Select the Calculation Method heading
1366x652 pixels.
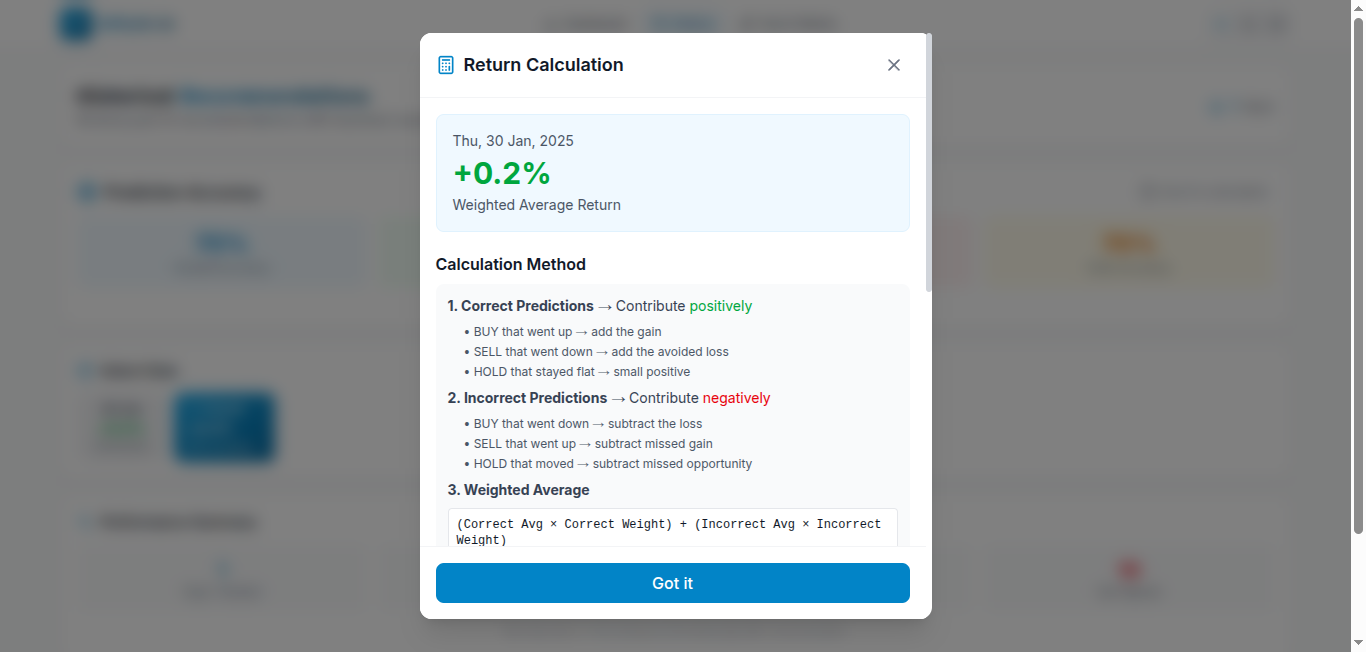point(511,265)
